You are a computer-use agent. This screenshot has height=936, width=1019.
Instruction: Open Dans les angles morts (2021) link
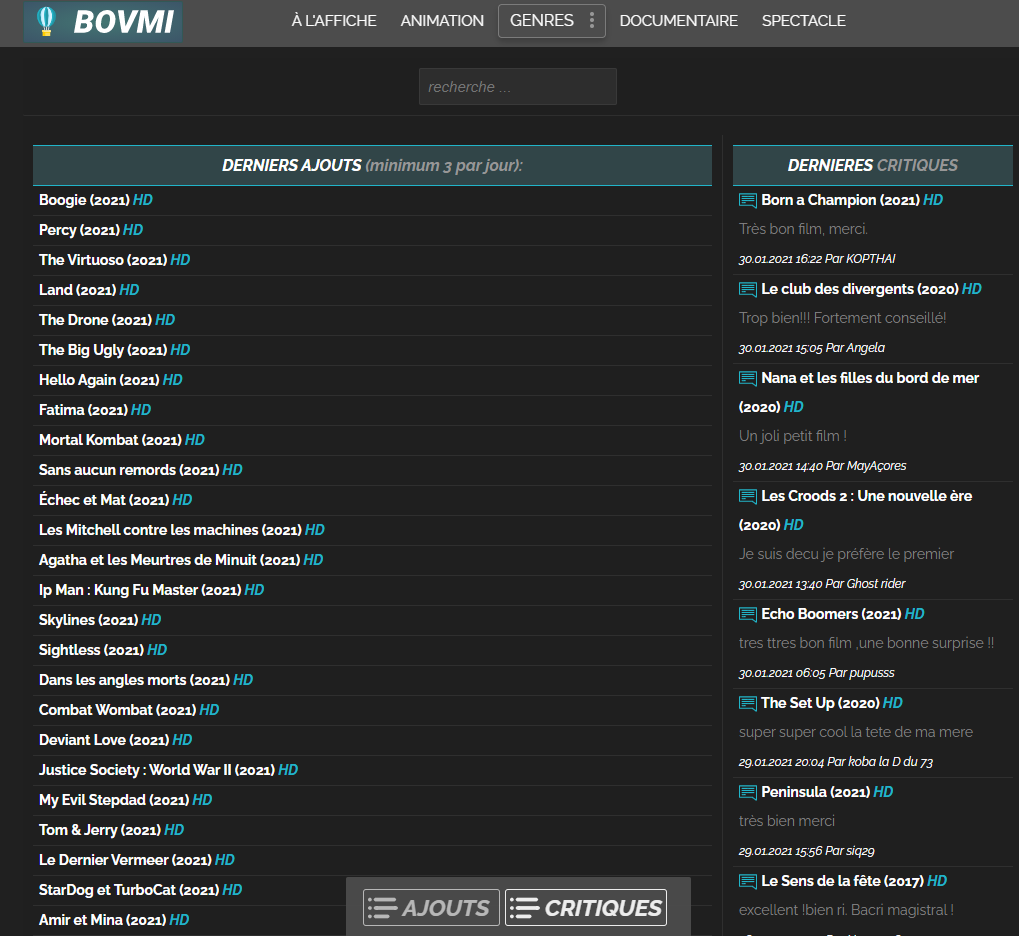[x=146, y=680]
